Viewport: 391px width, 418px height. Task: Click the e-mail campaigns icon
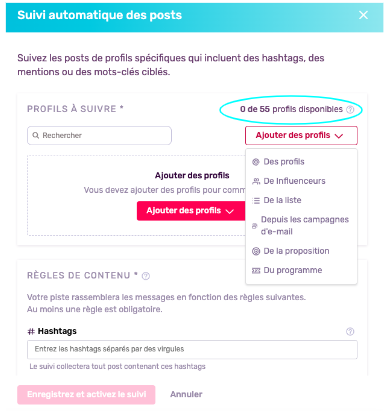(x=254, y=226)
